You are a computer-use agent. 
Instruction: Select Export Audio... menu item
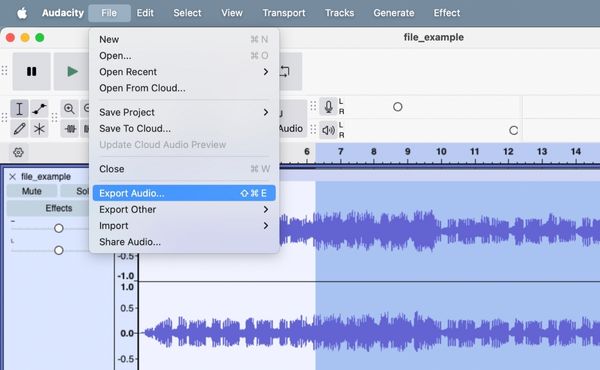click(x=184, y=193)
